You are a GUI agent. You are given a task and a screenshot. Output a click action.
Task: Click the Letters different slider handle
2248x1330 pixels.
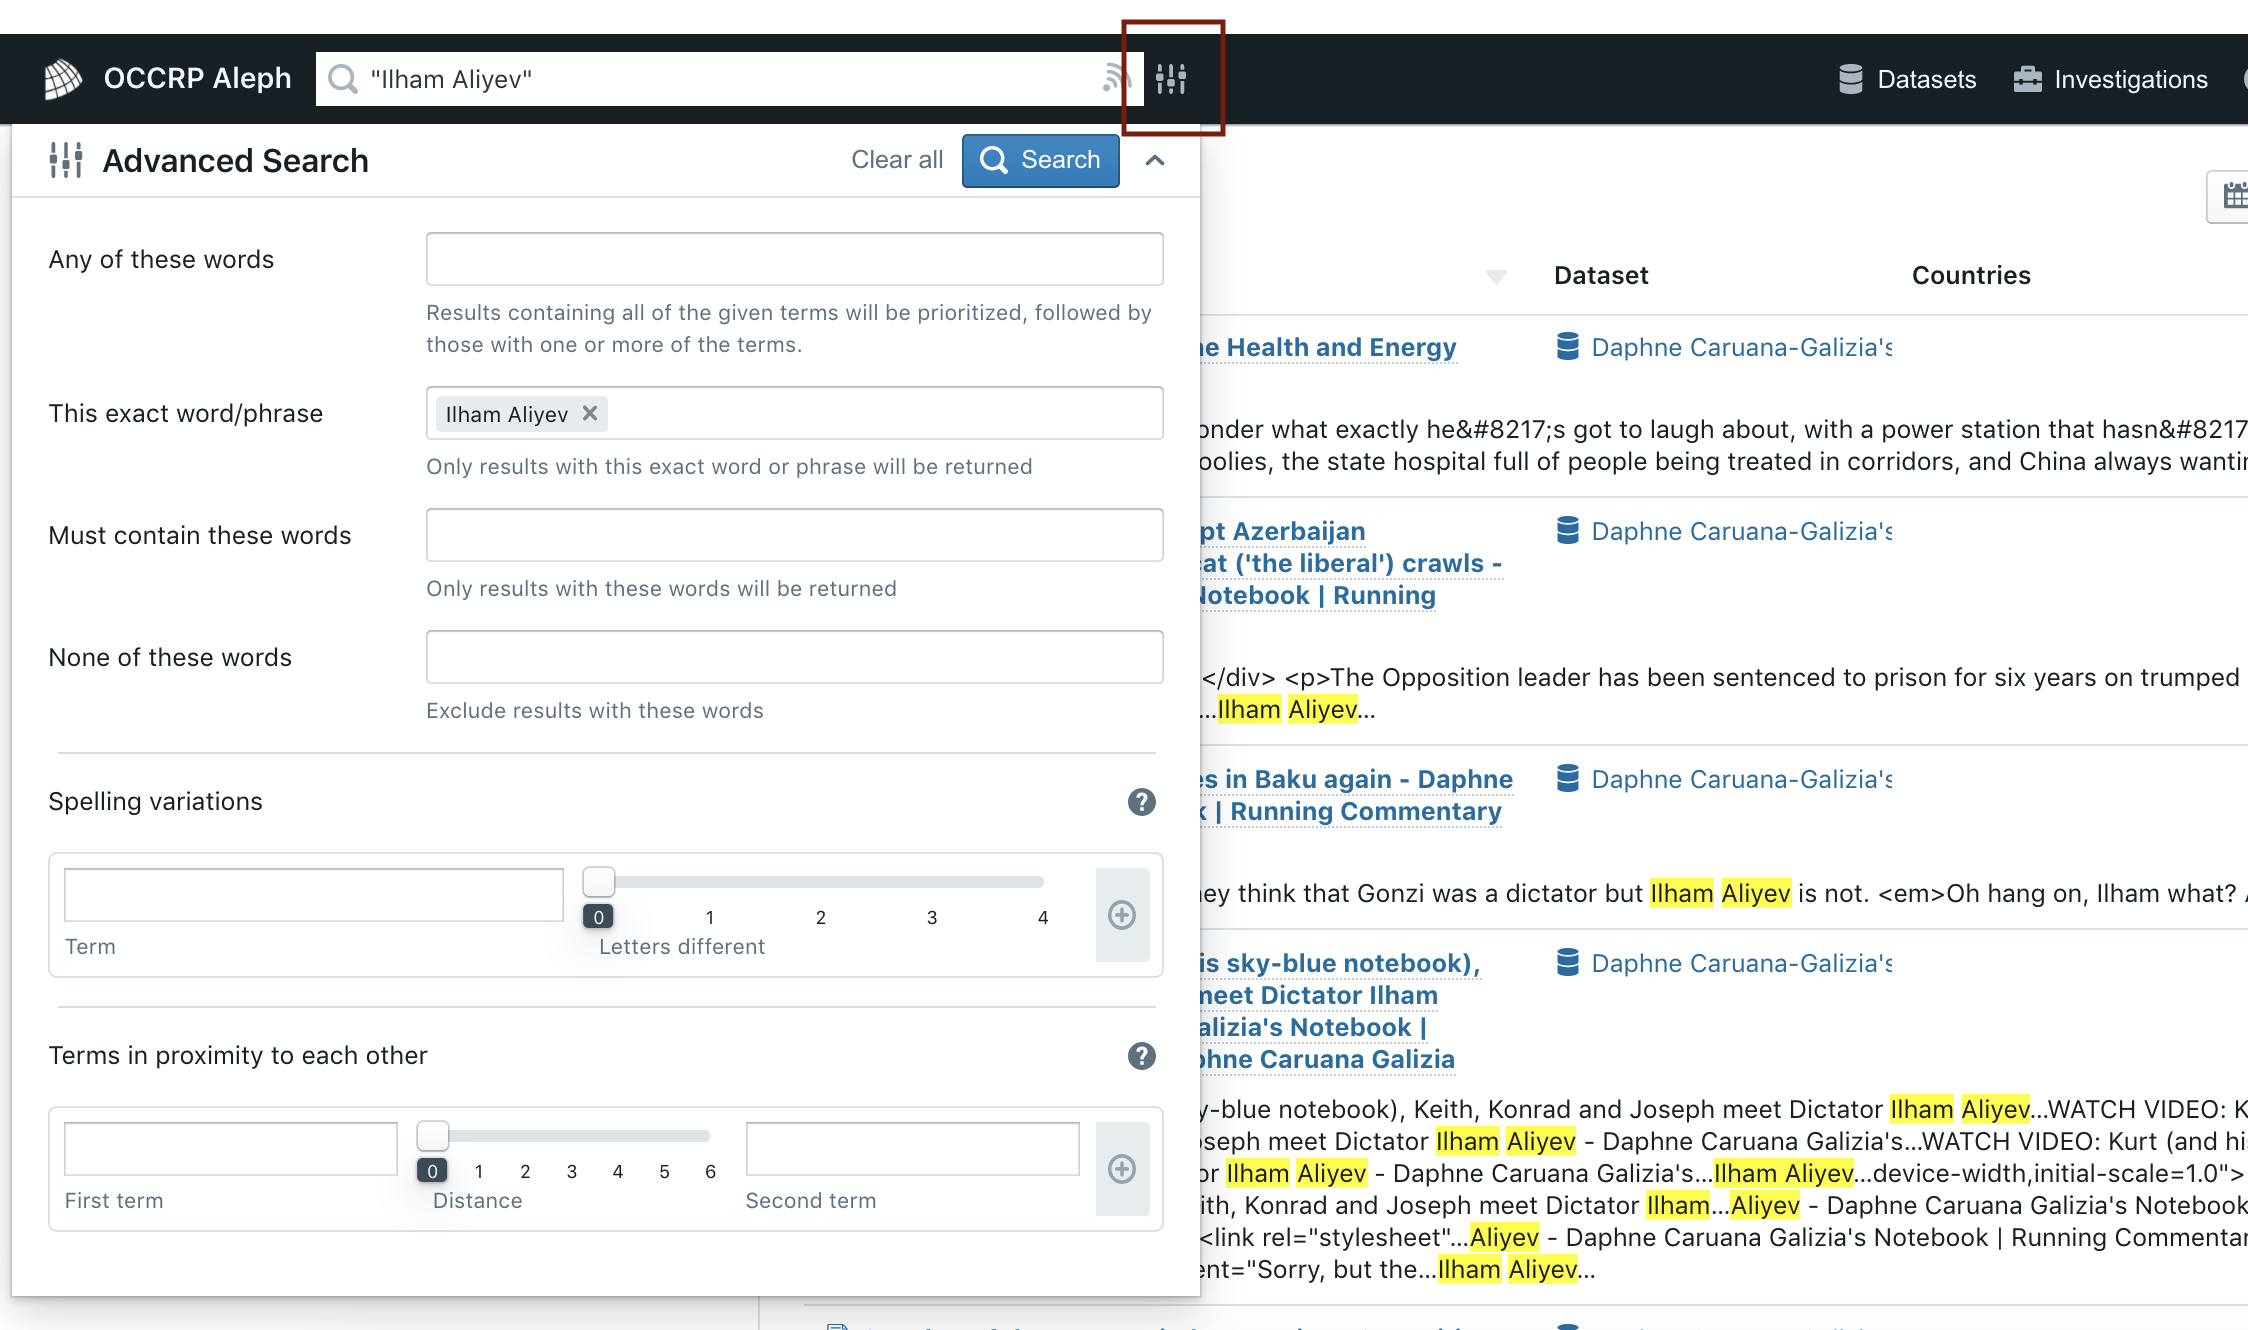click(x=598, y=882)
